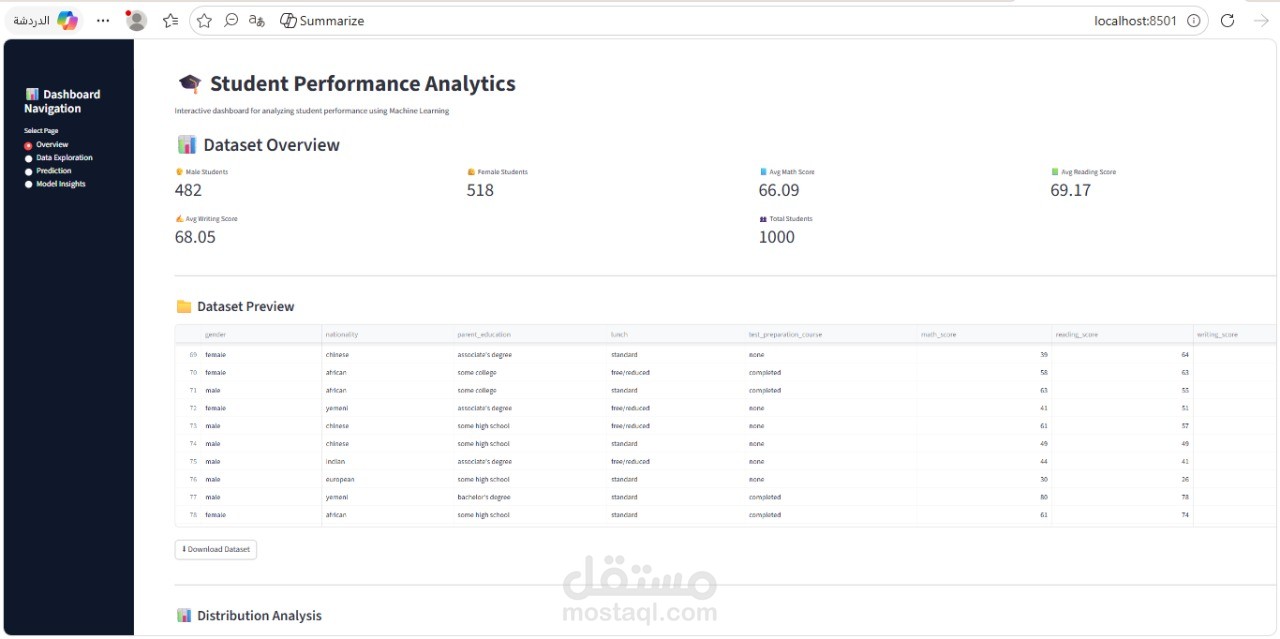Image resolution: width=1280 pixels, height=639 pixels.
Task: Select the Prediction page option
Action: pyautogui.click(x=48, y=171)
